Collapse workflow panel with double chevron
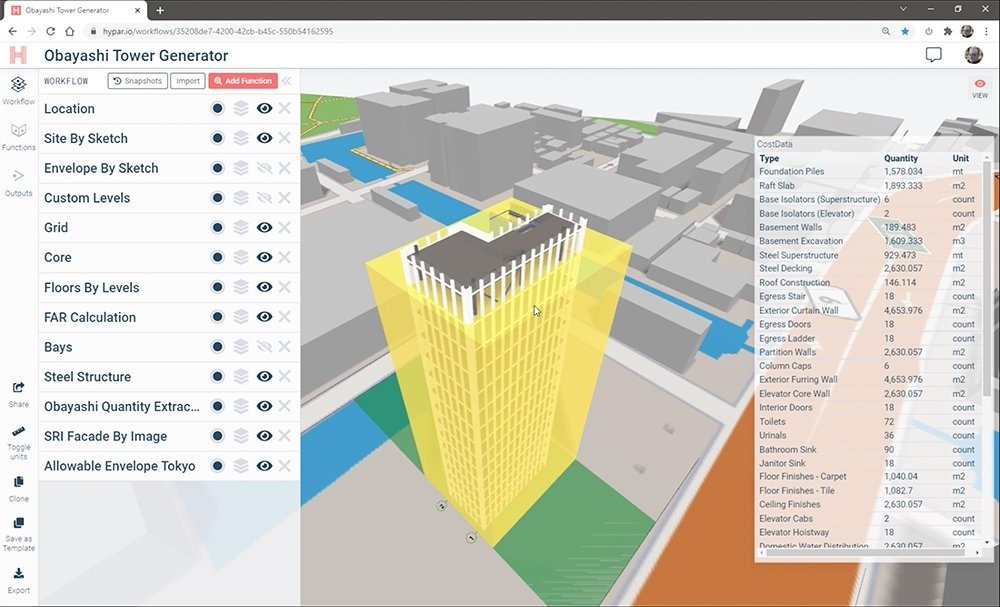This screenshot has height=607, width=1000. pos(287,81)
